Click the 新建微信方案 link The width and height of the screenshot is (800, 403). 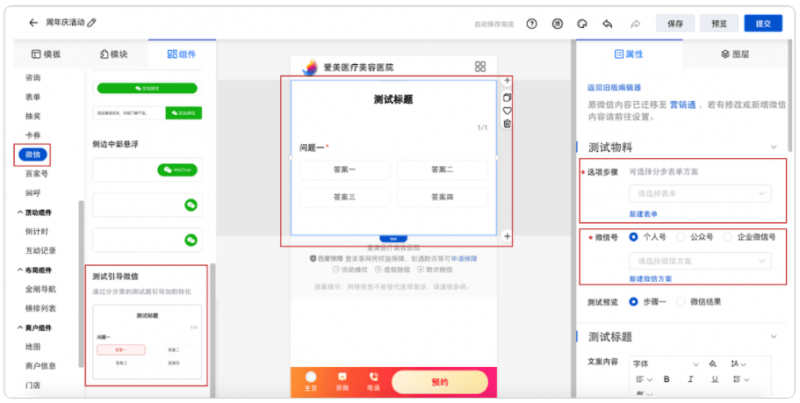[651, 279]
